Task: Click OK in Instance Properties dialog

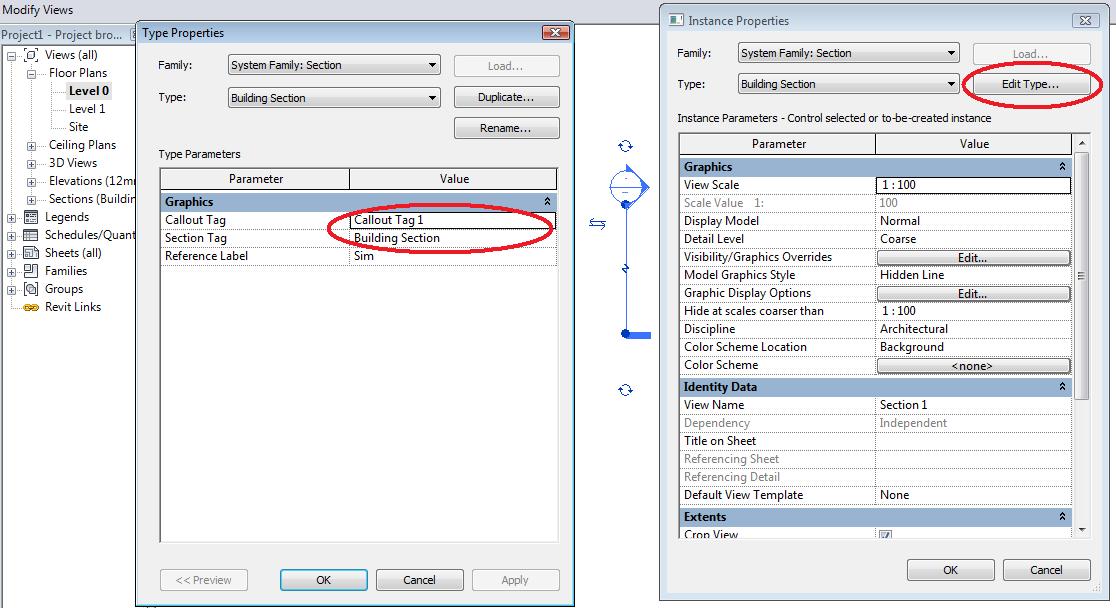Action: click(950, 570)
